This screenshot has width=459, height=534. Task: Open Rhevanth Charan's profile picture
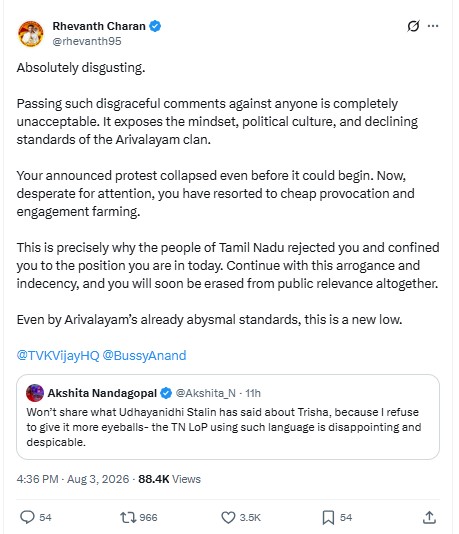[x=31, y=33]
